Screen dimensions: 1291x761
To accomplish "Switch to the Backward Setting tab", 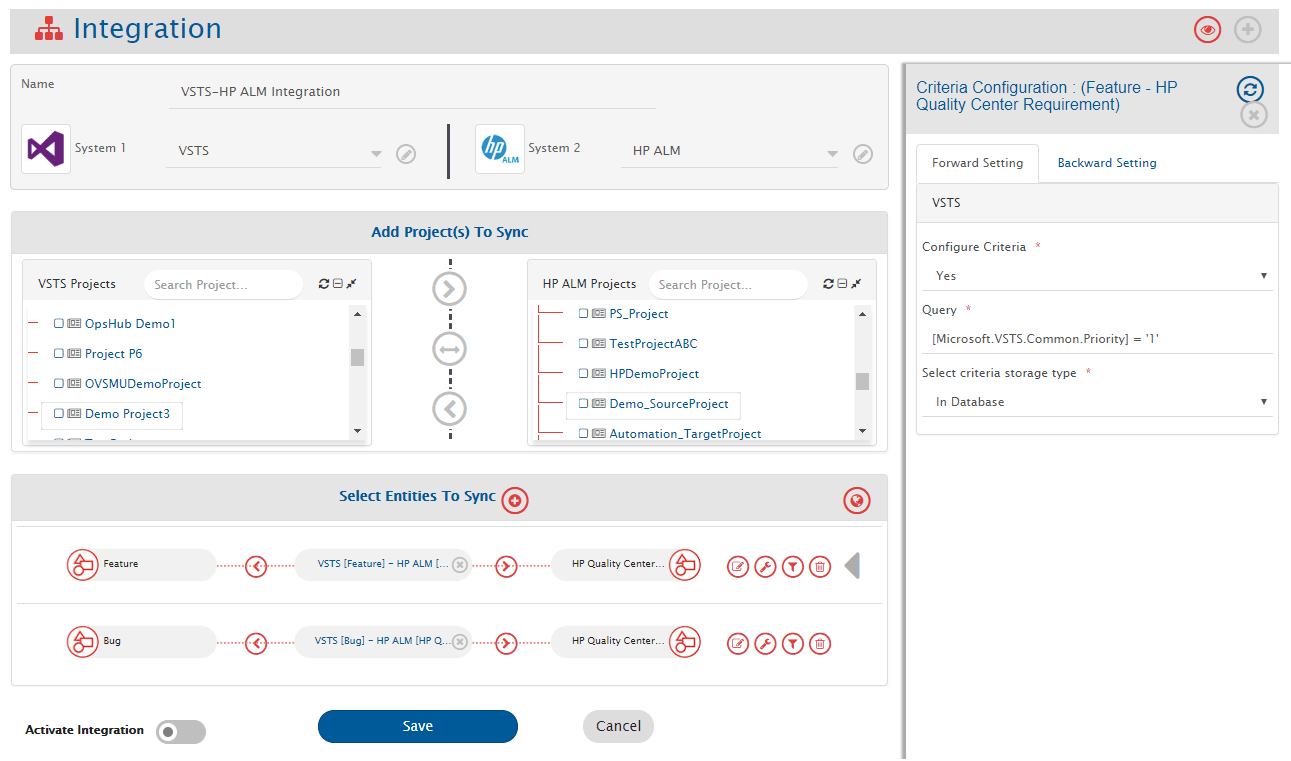I will click(1106, 163).
